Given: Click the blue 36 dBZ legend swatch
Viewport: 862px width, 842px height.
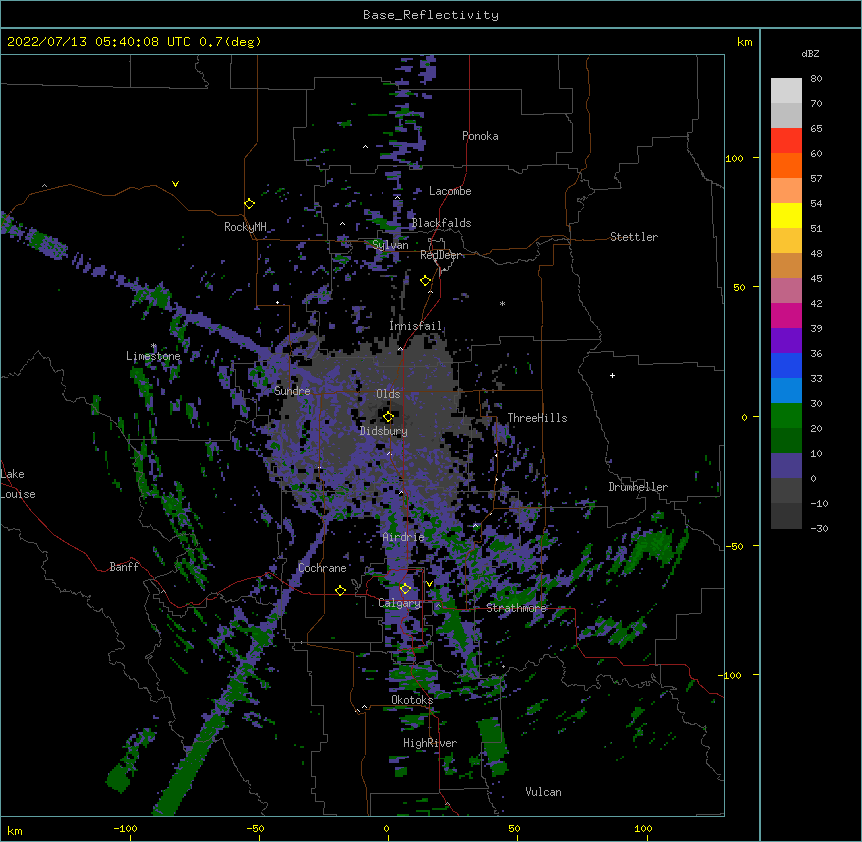Looking at the screenshot, I should [x=786, y=365].
